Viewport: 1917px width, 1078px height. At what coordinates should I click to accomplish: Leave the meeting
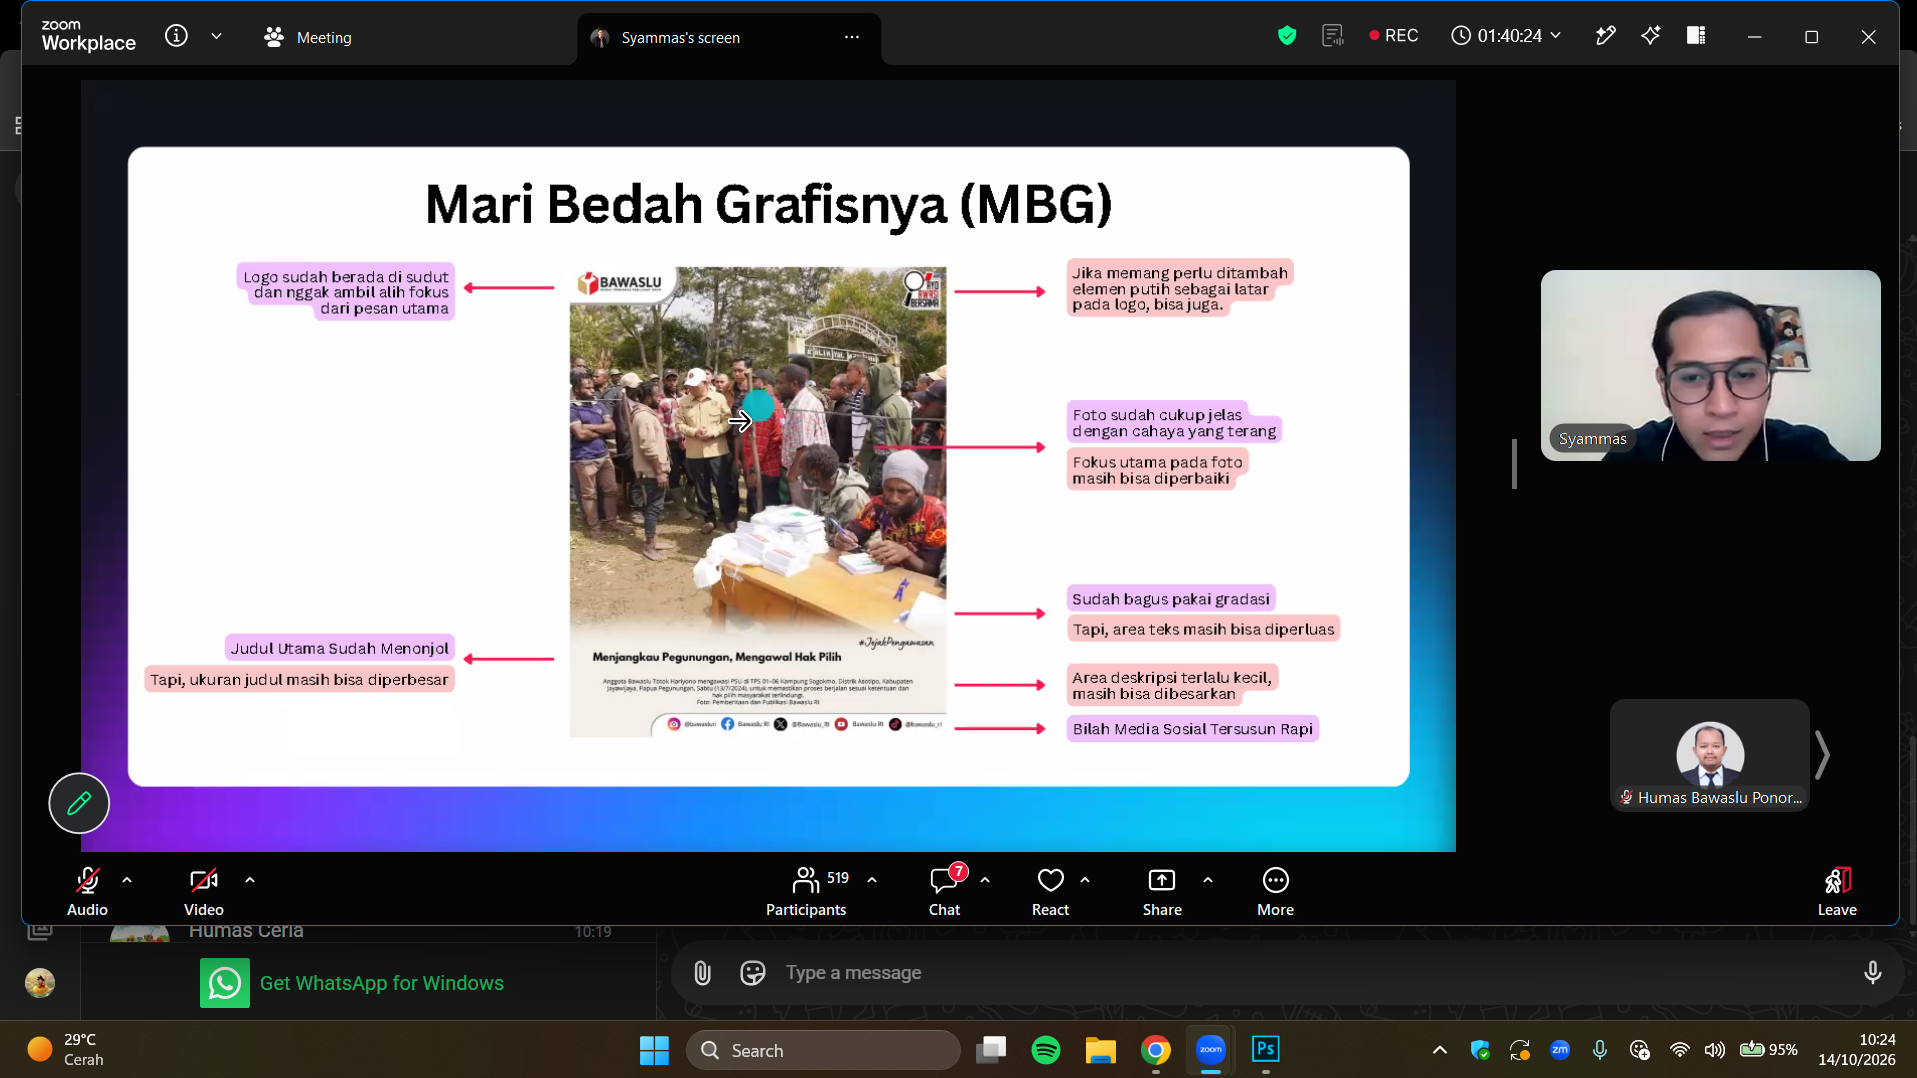tap(1837, 891)
